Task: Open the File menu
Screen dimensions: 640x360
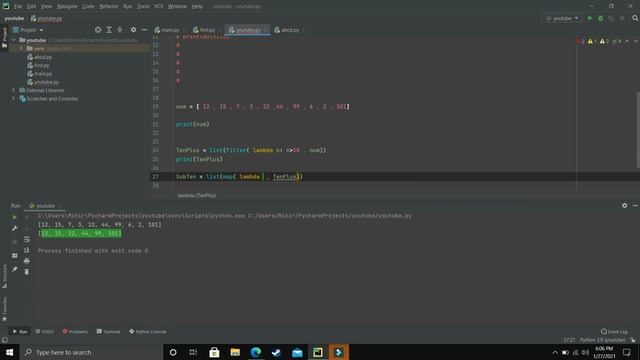Action: (x=18, y=7)
